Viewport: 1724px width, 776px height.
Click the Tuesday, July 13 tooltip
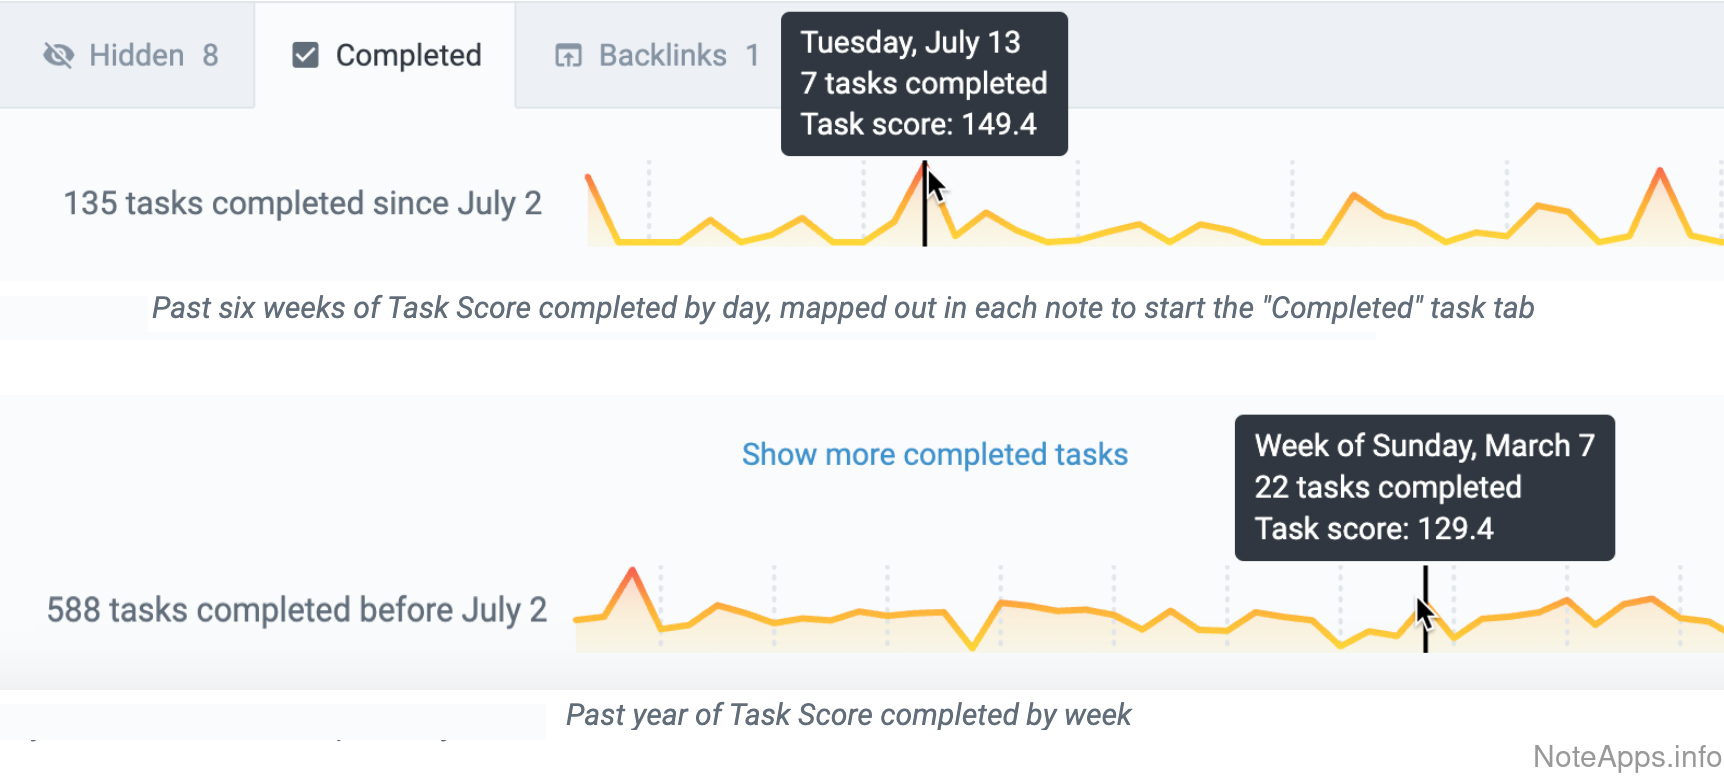[x=924, y=84]
